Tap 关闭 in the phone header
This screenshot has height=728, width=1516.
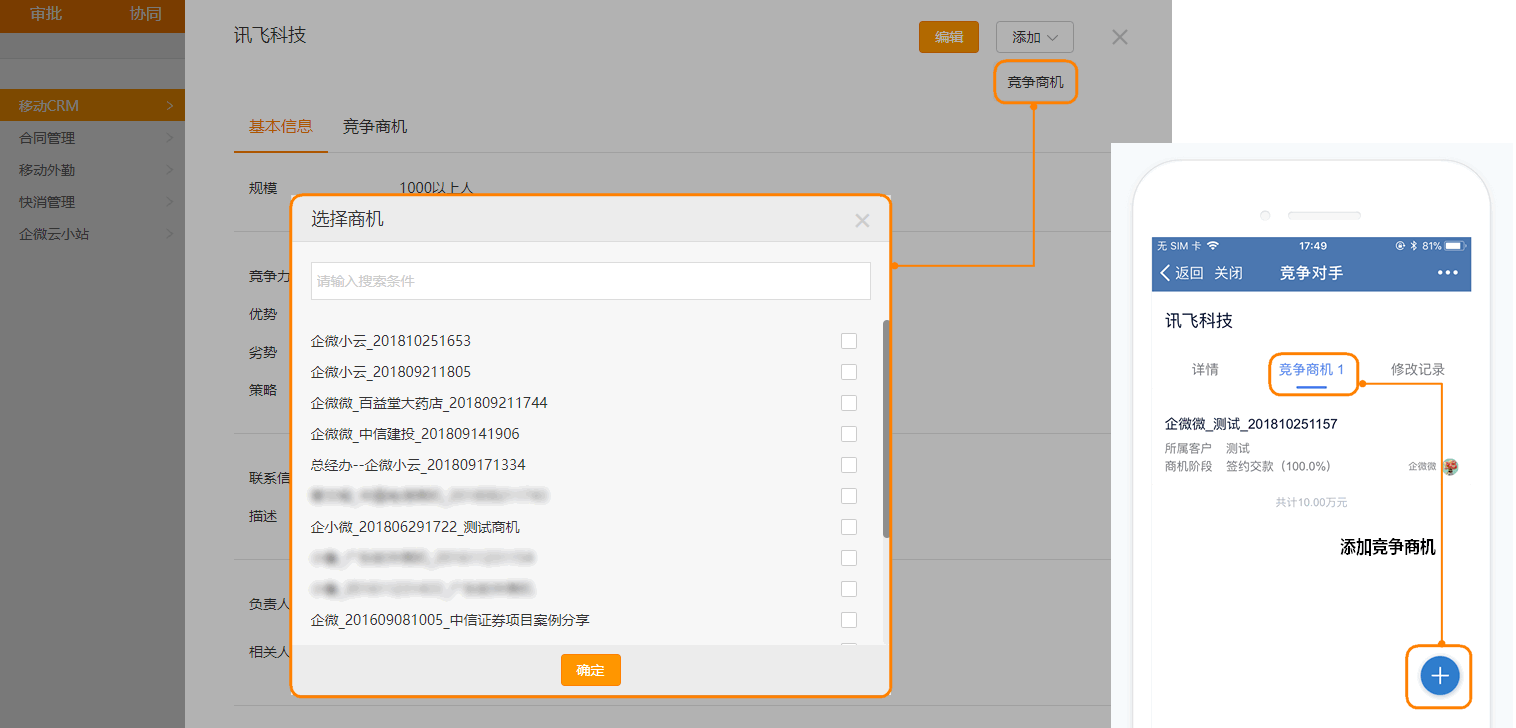(x=1228, y=273)
